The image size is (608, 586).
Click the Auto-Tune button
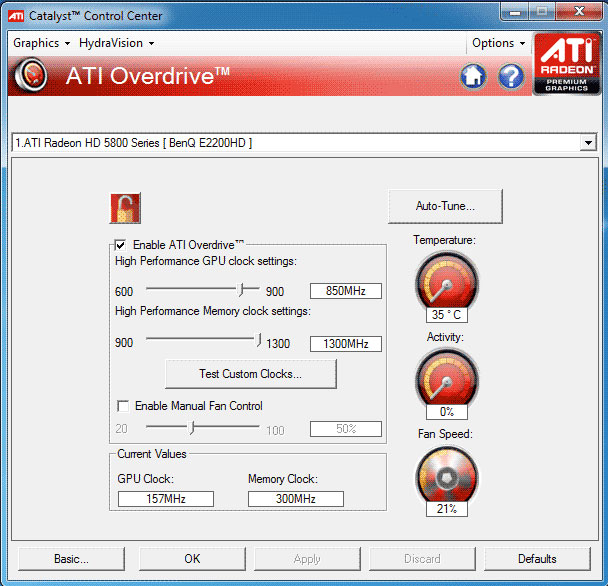click(445, 206)
